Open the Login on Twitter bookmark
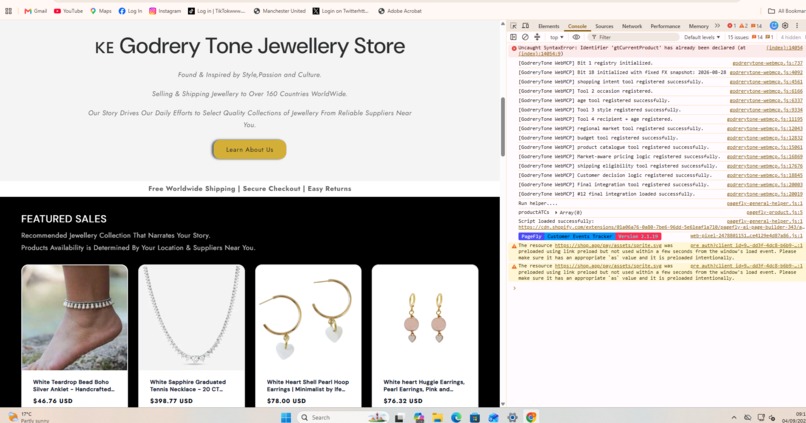The image size is (806, 423). [x=341, y=11]
